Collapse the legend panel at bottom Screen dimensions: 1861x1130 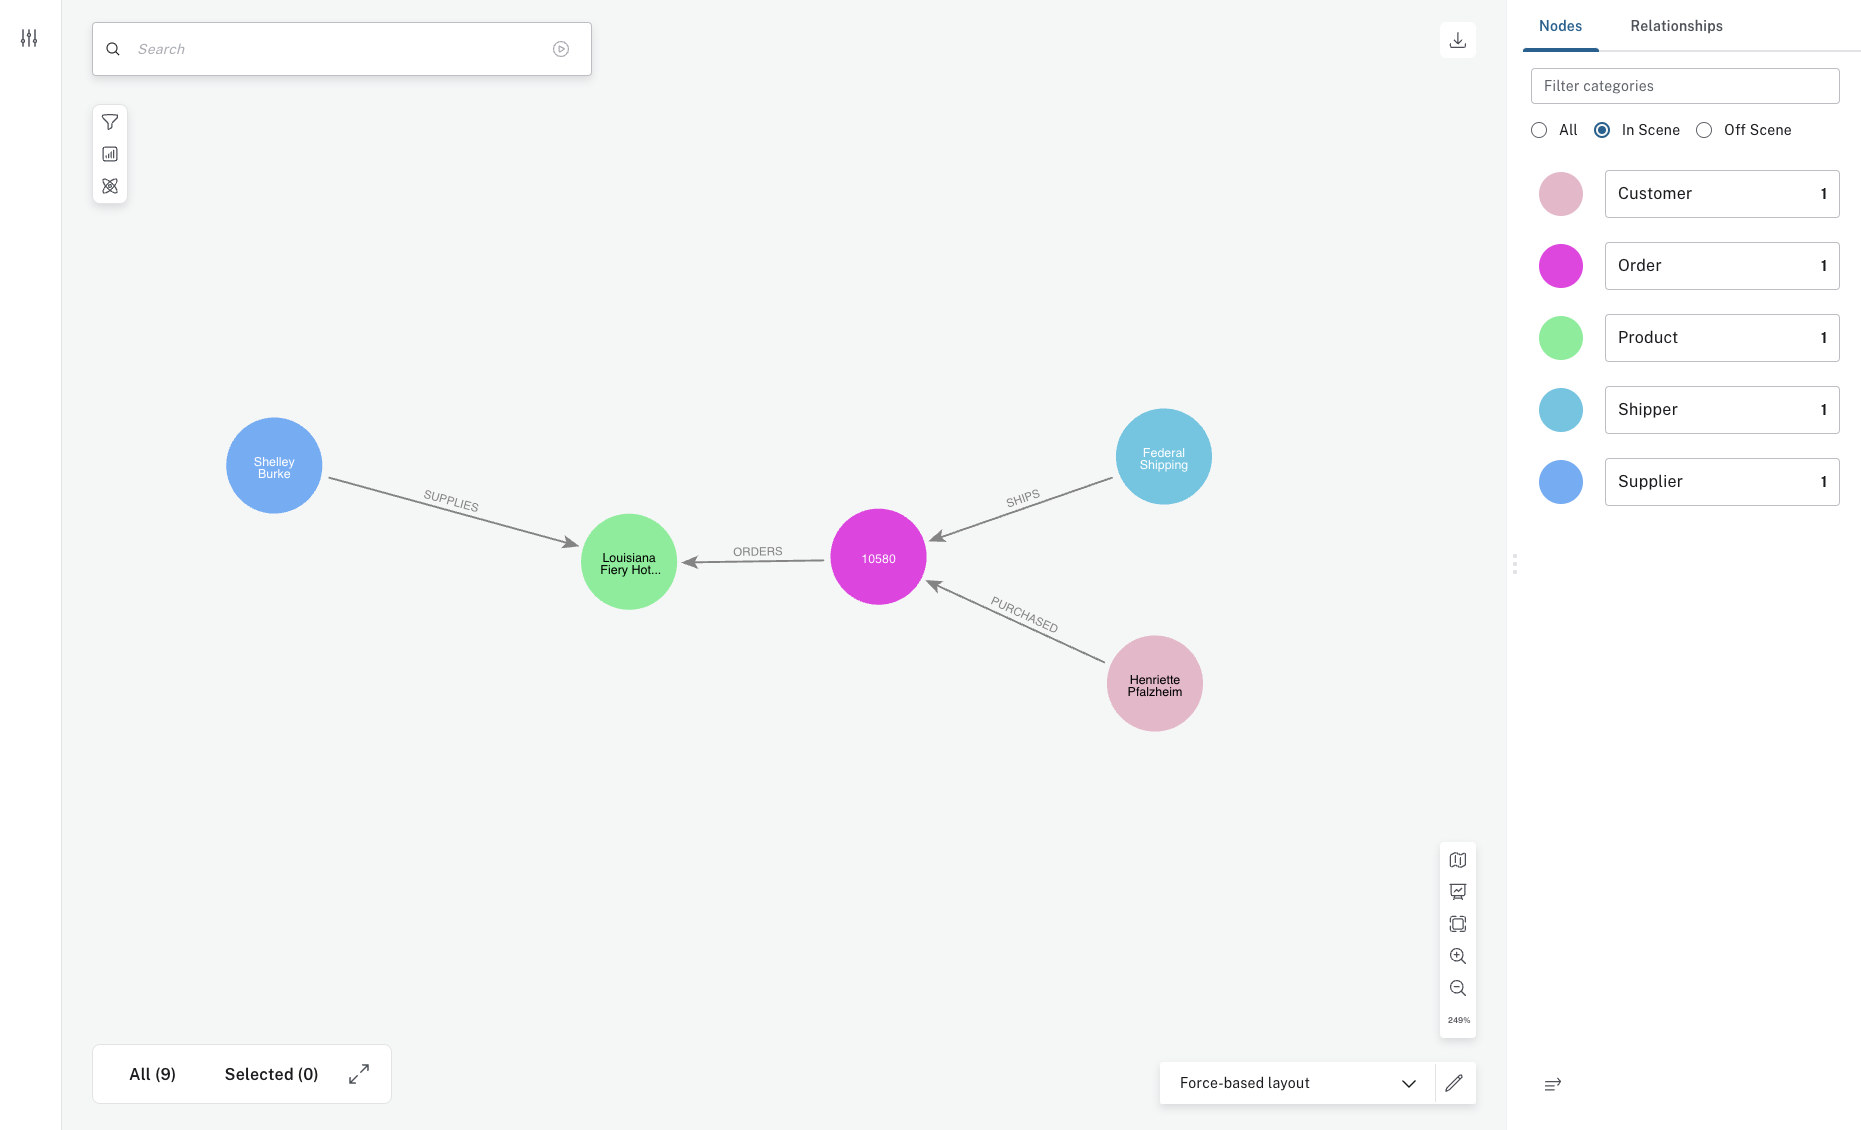[1552, 1085]
